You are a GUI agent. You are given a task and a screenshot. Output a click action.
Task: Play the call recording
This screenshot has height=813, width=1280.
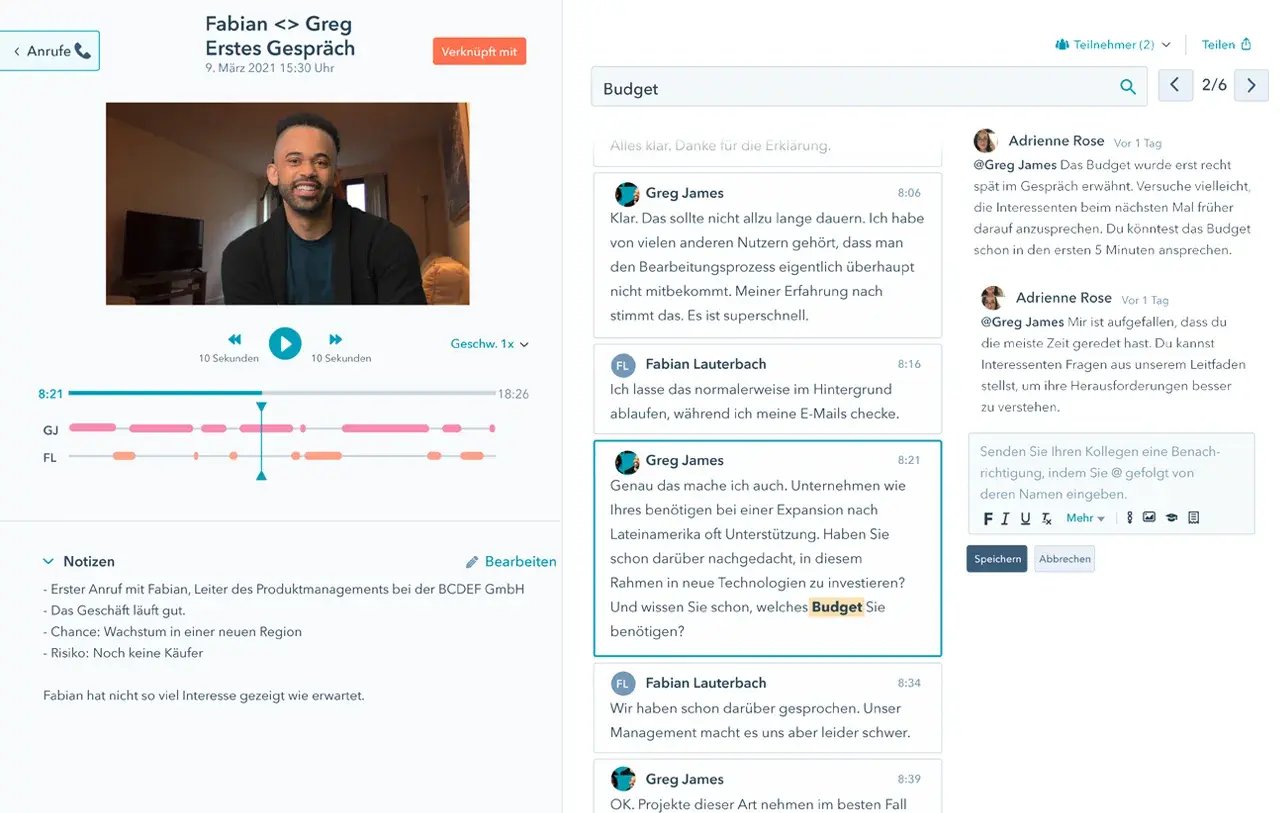(285, 344)
